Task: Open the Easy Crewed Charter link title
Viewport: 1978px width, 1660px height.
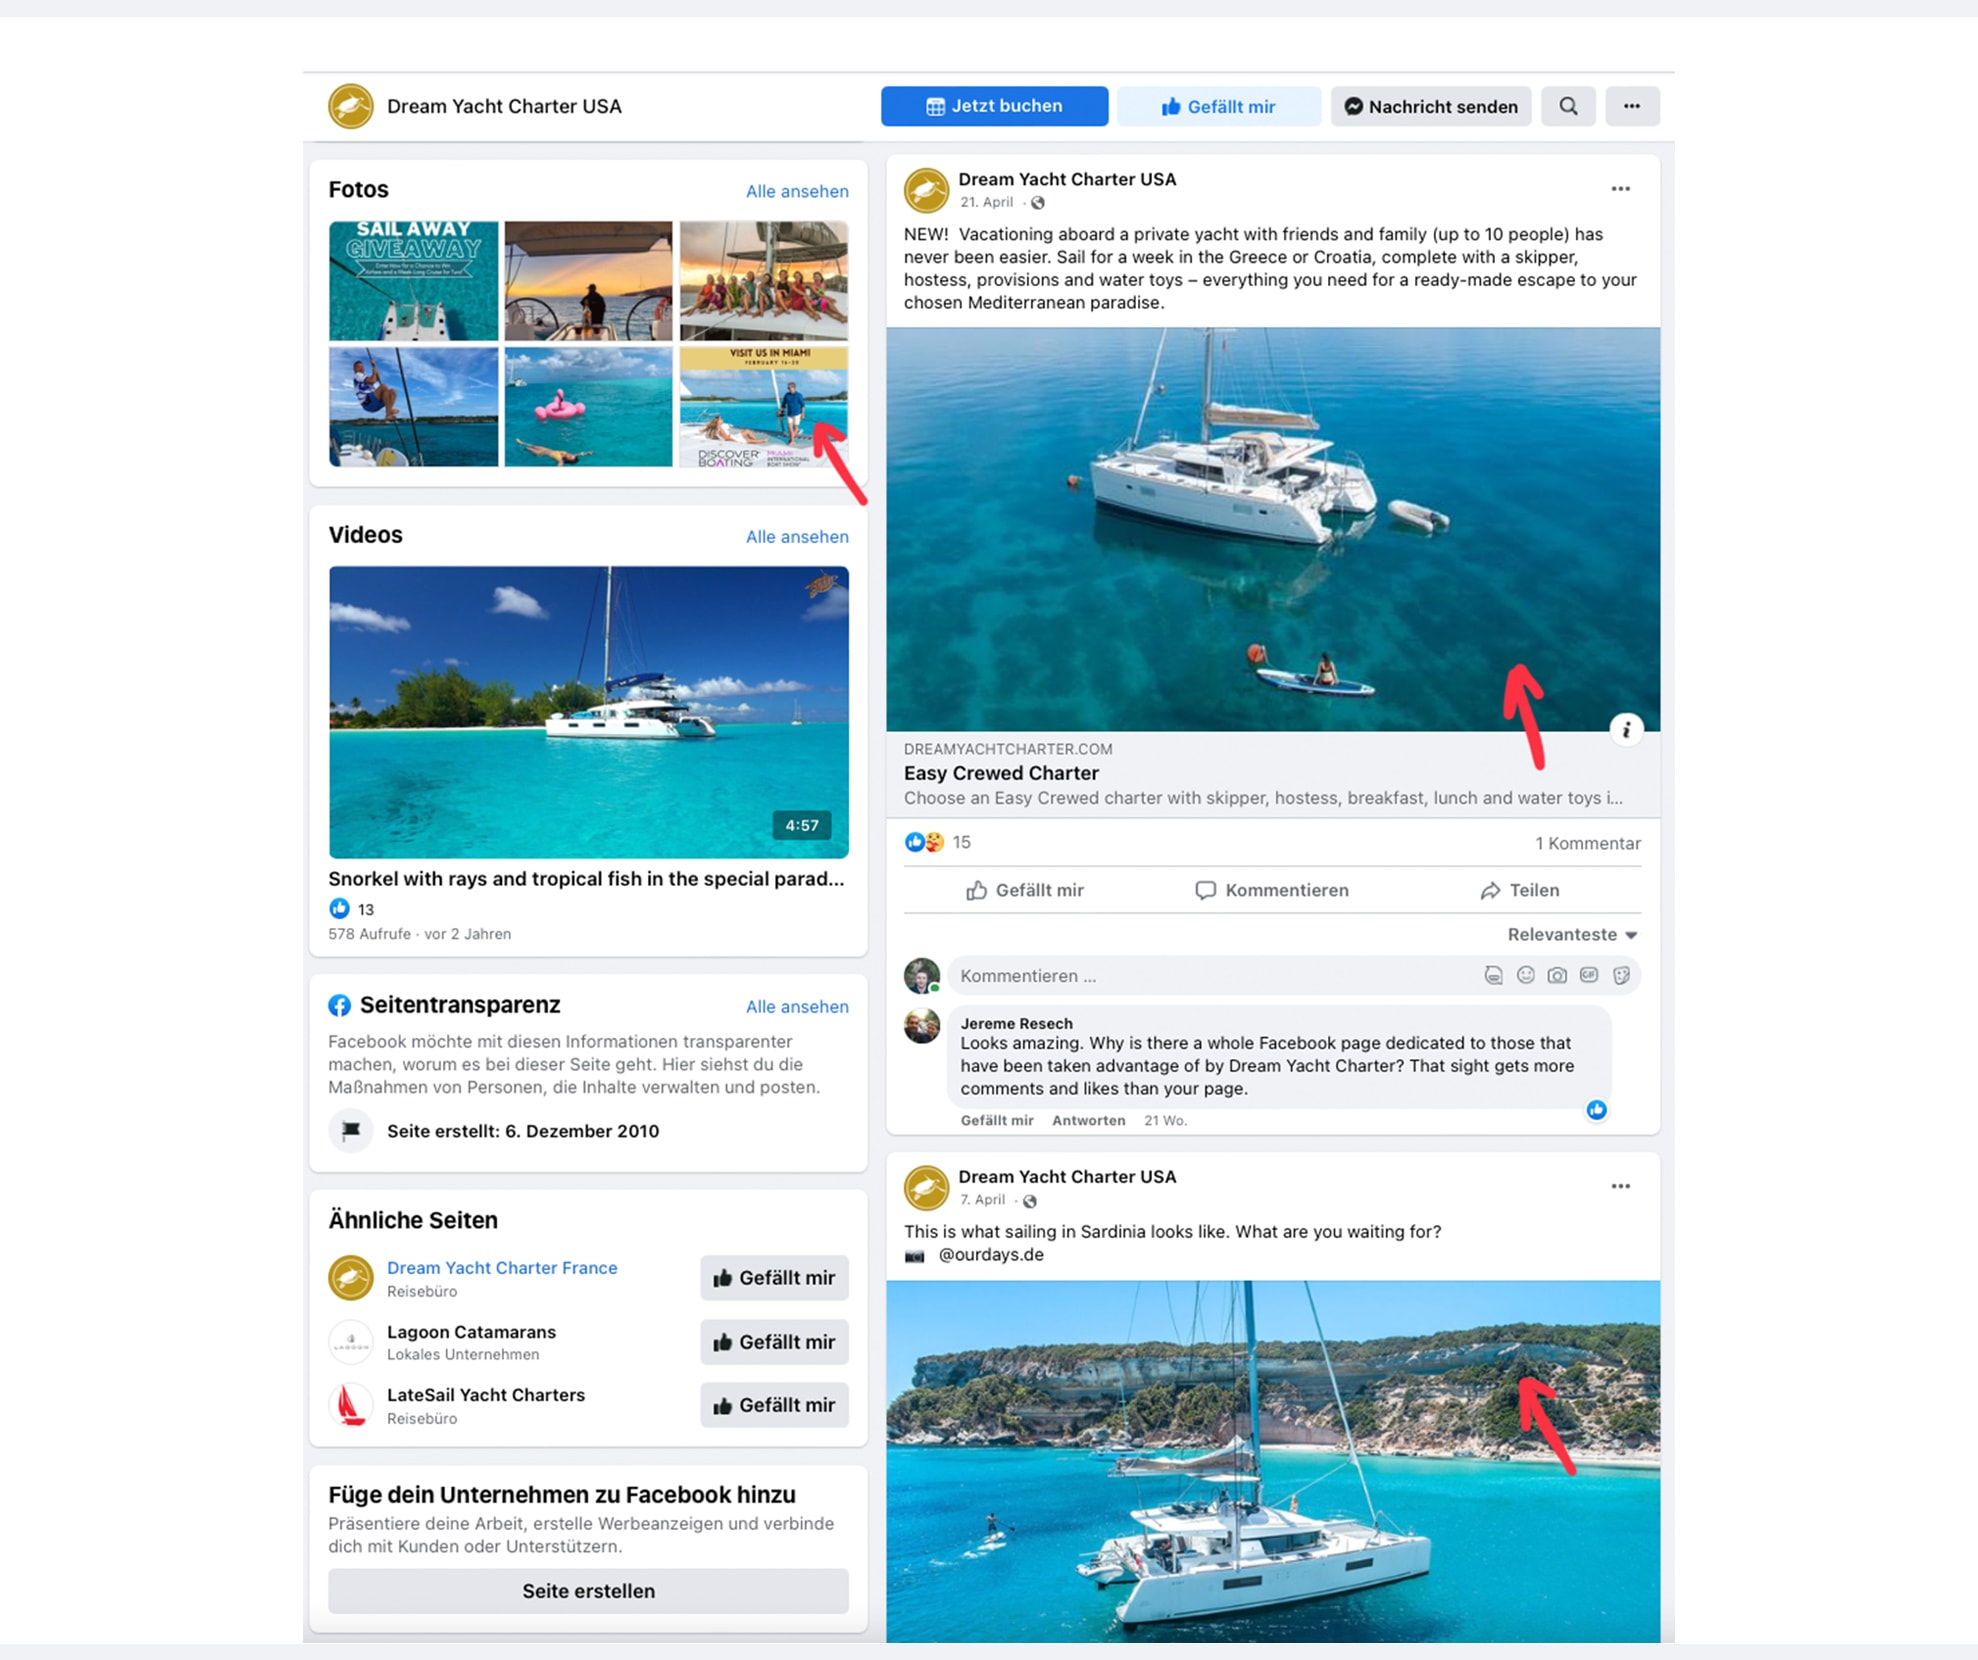Action: click(1001, 773)
